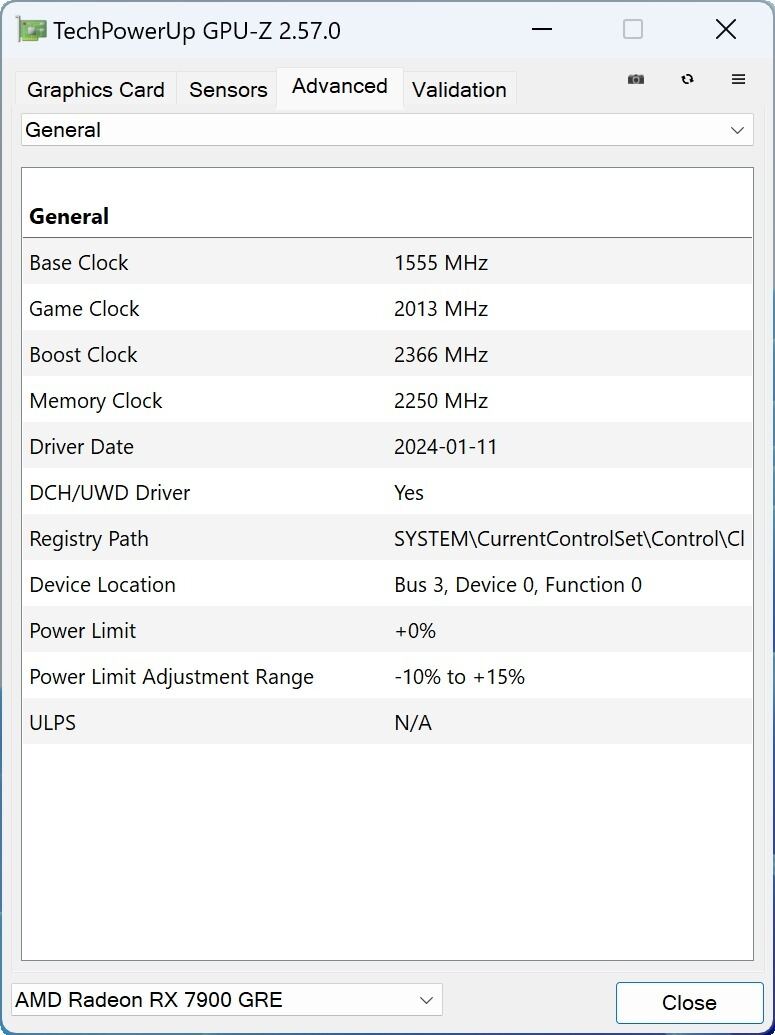
Task: Select the ULPS value N/A
Action: coord(413,723)
